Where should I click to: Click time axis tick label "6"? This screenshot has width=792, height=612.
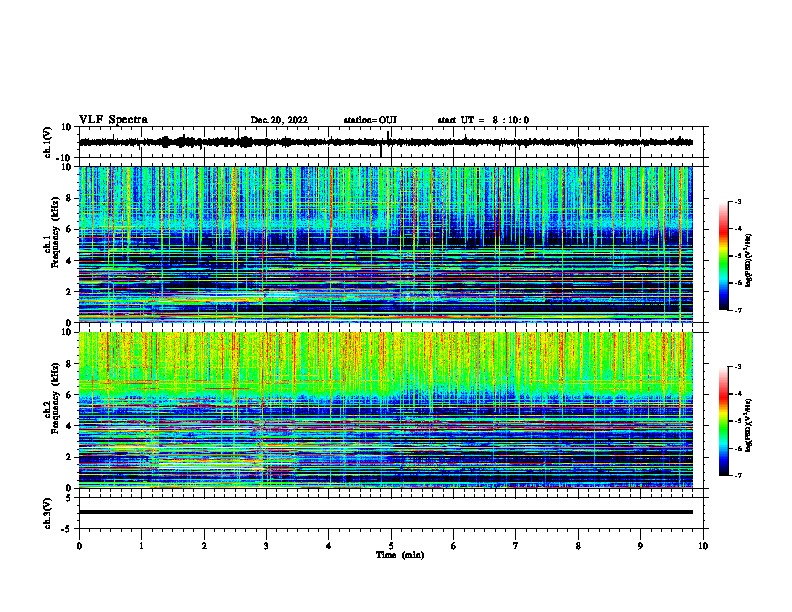(x=454, y=546)
